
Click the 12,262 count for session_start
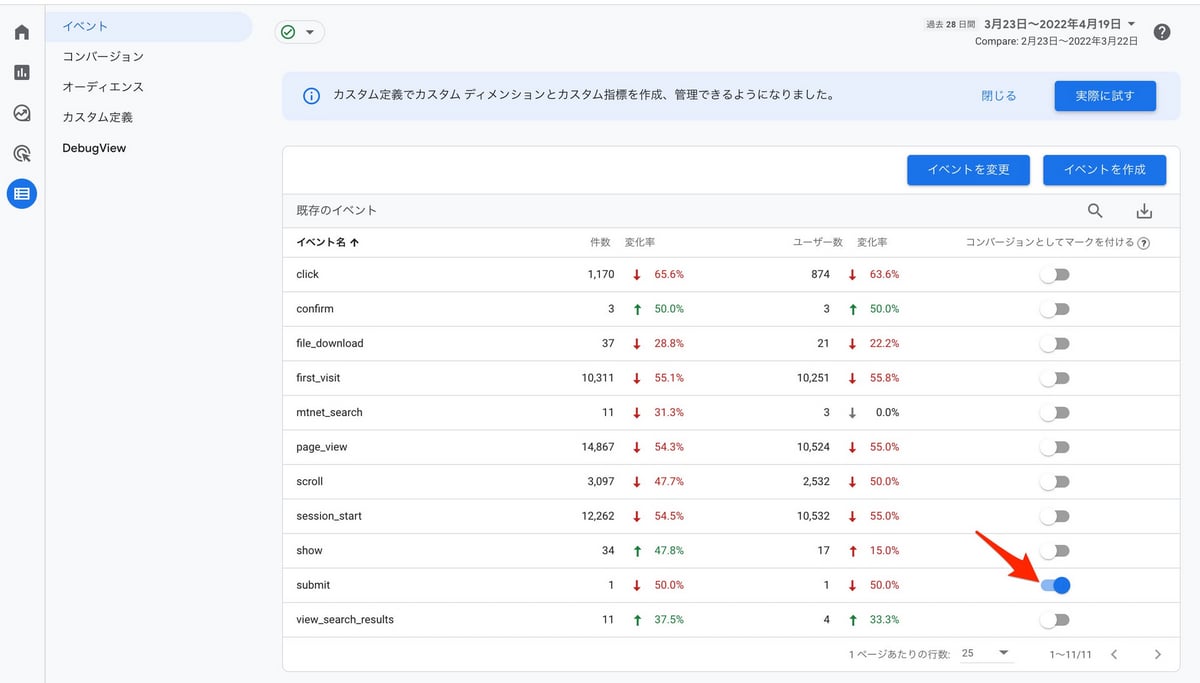[597, 516]
